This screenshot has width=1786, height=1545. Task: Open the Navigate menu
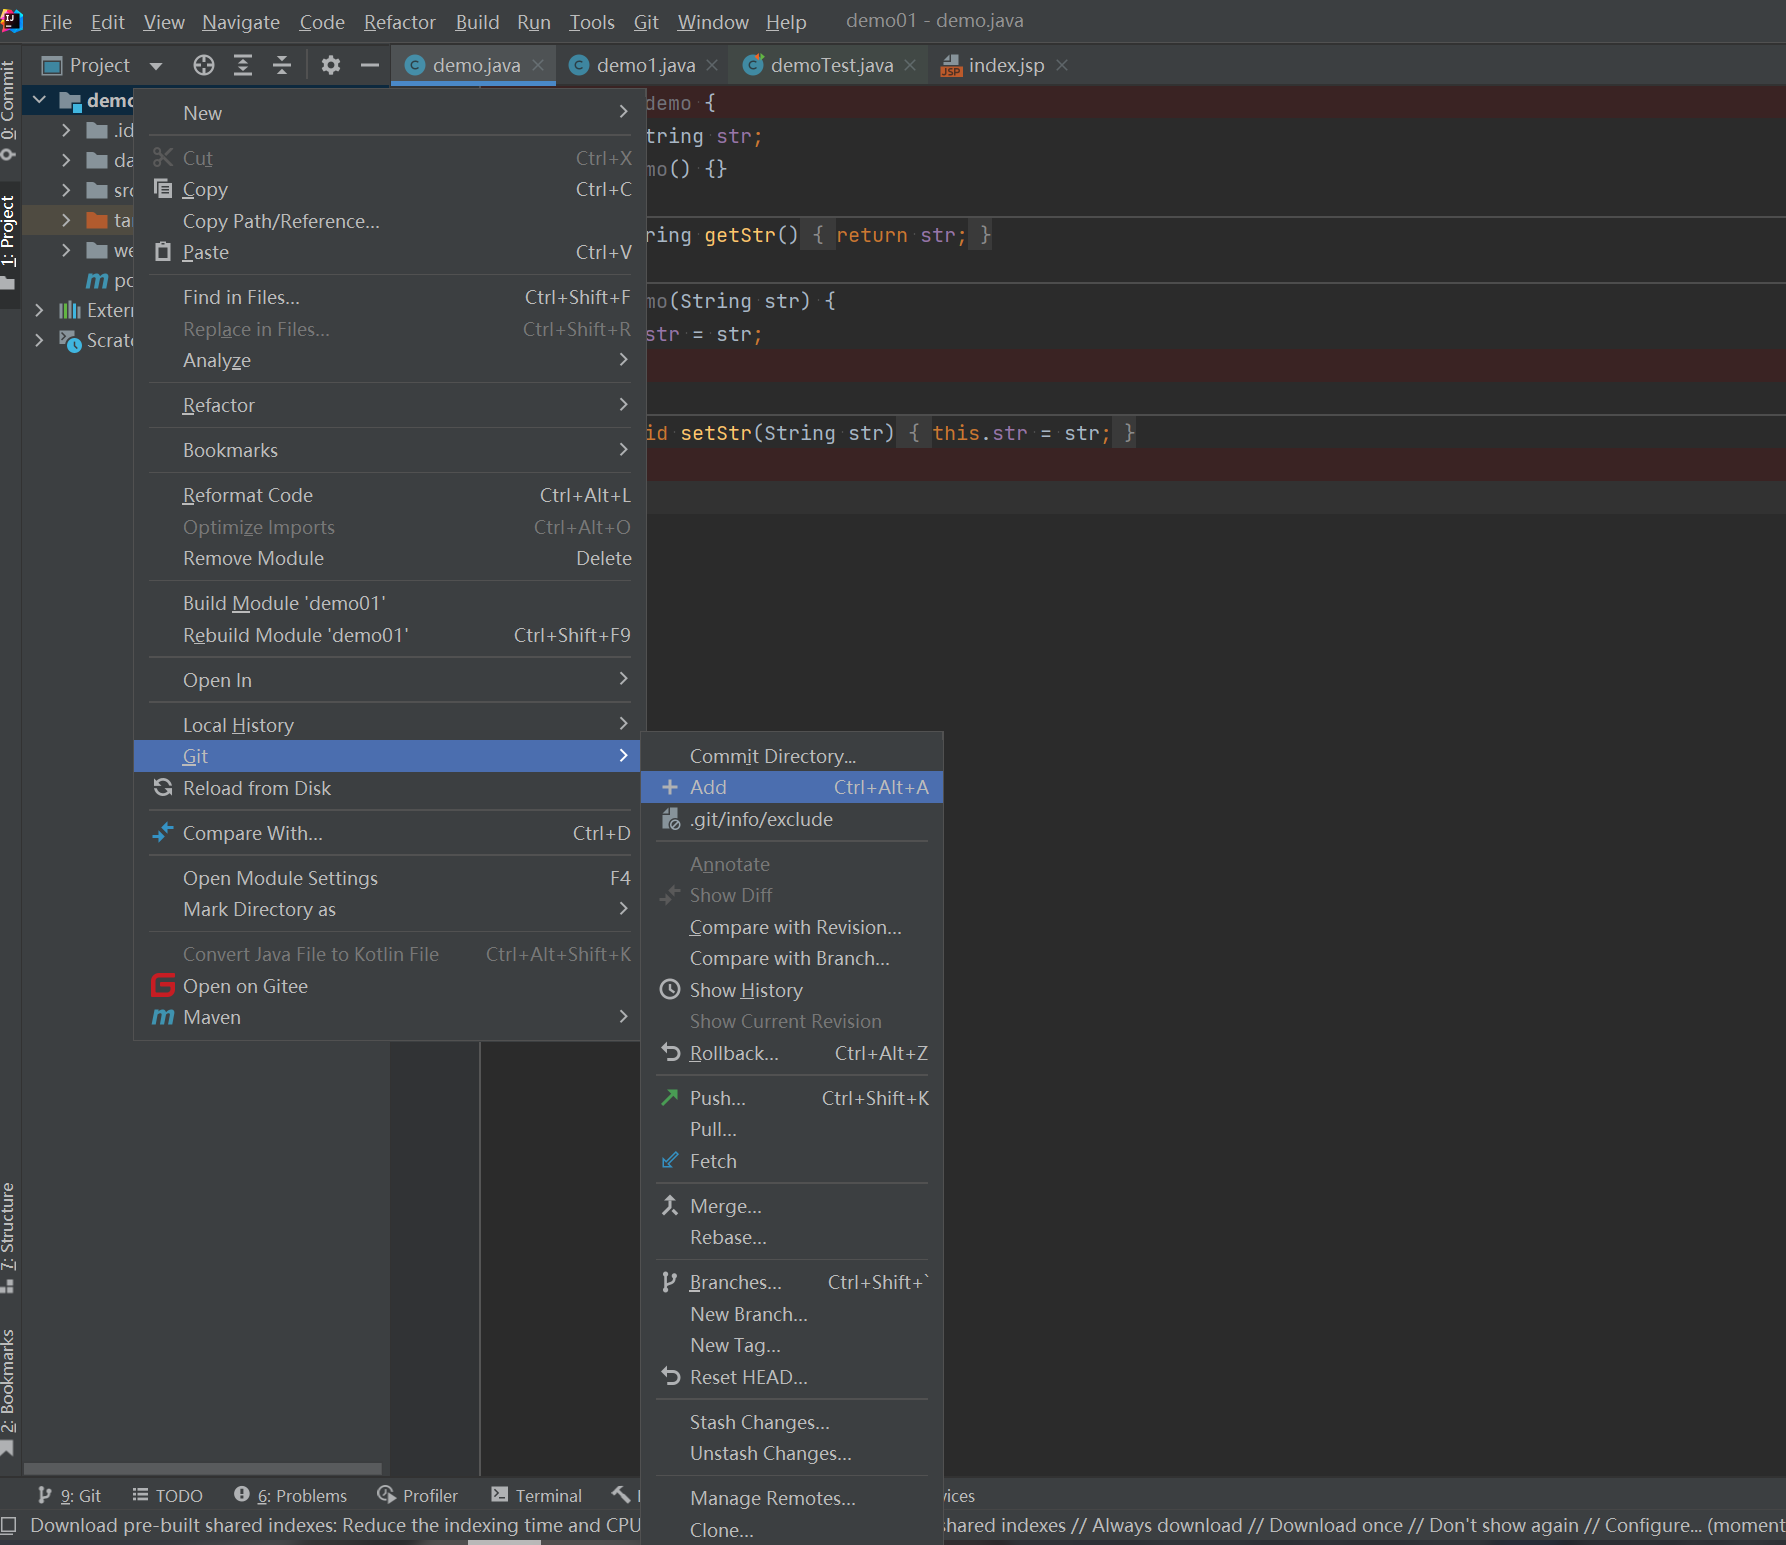(x=241, y=21)
